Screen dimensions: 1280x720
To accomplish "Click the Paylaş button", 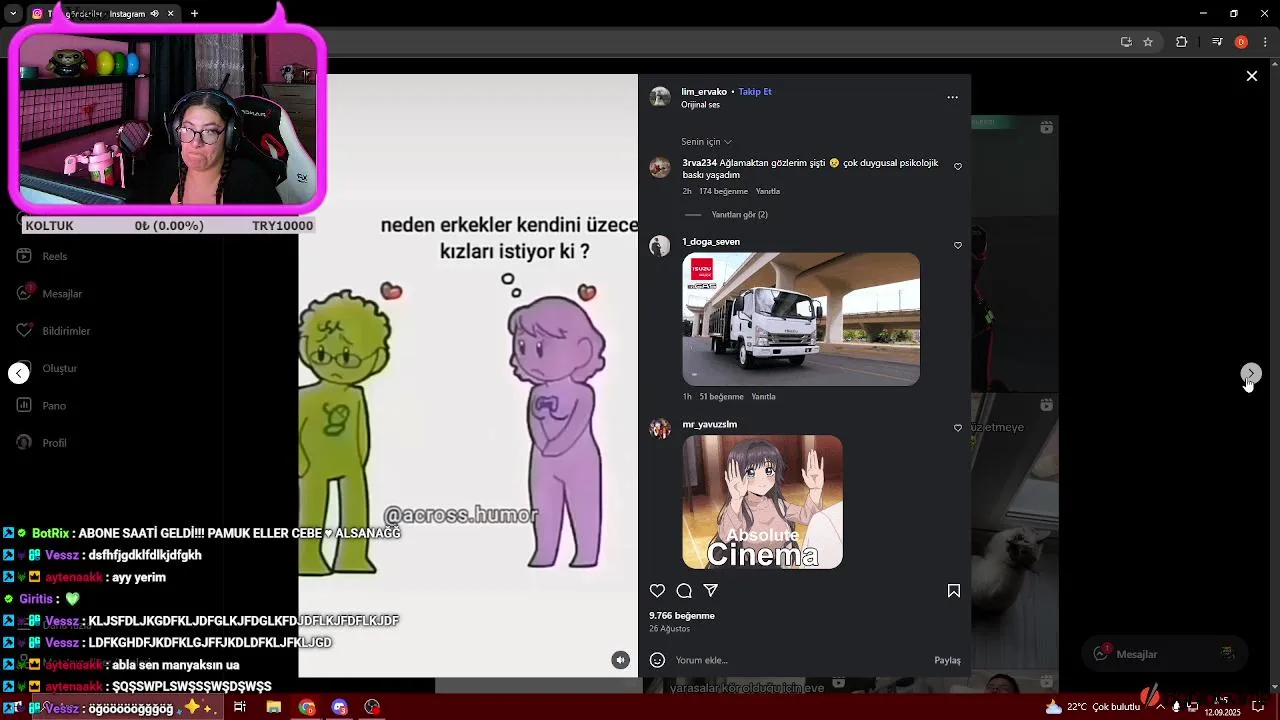I will tap(947, 660).
